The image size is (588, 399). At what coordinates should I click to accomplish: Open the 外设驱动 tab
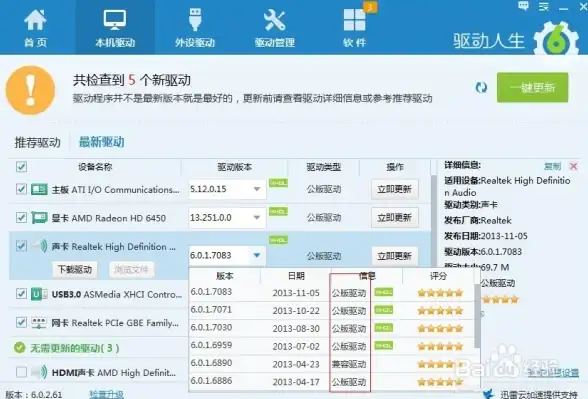point(195,28)
